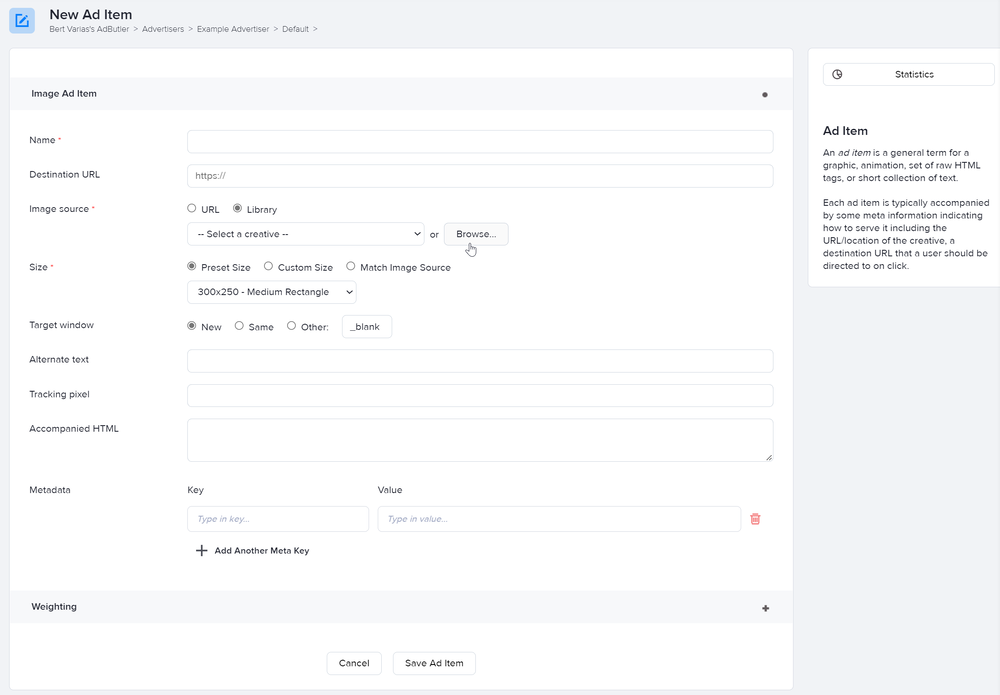Focus the Alternate text field
This screenshot has width=1000, height=695.
(x=480, y=361)
